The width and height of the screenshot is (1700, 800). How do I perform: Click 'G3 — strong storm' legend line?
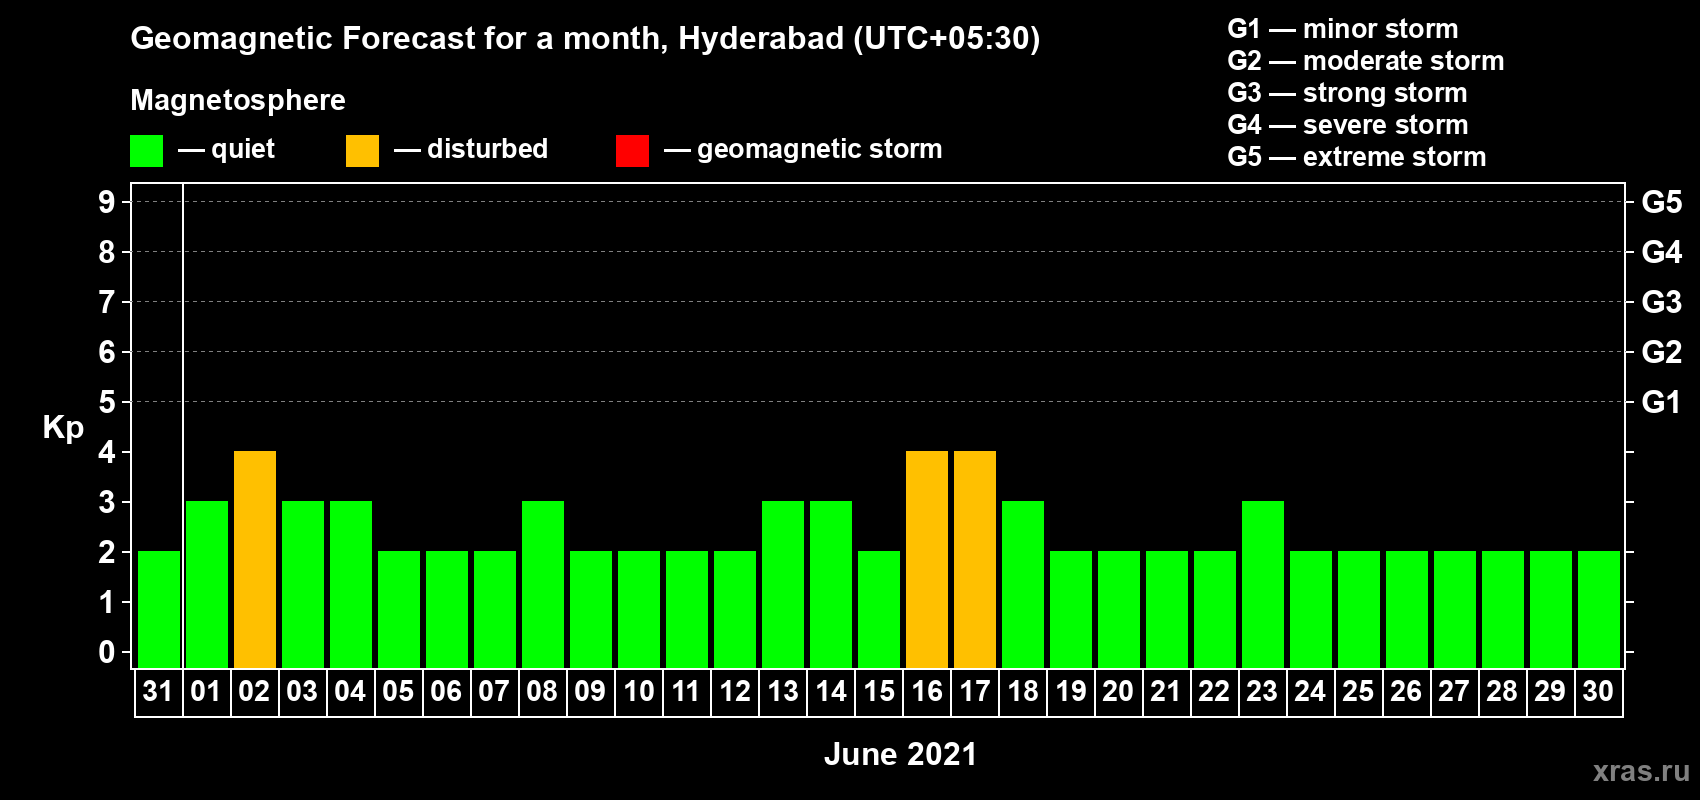pyautogui.click(x=1347, y=93)
